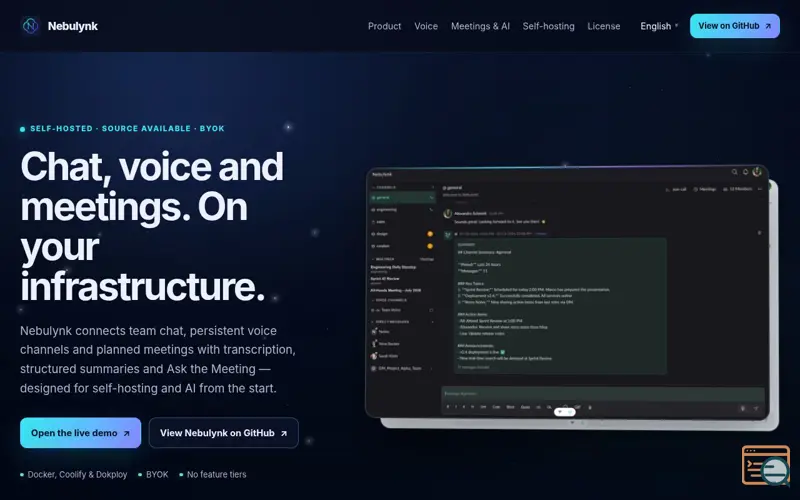Open the English language dropdown

click(659, 26)
